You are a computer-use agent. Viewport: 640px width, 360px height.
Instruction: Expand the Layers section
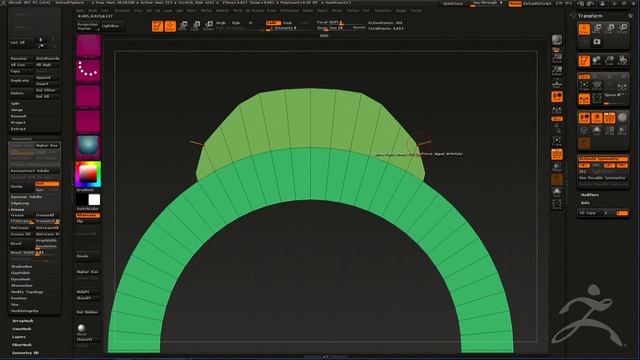click(19, 337)
